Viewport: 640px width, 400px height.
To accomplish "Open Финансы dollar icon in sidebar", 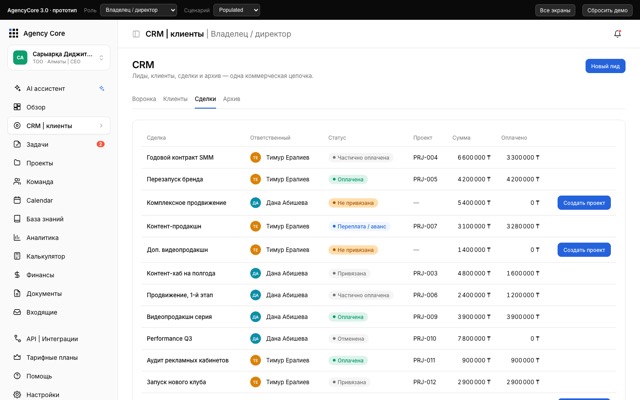I will pos(17,275).
